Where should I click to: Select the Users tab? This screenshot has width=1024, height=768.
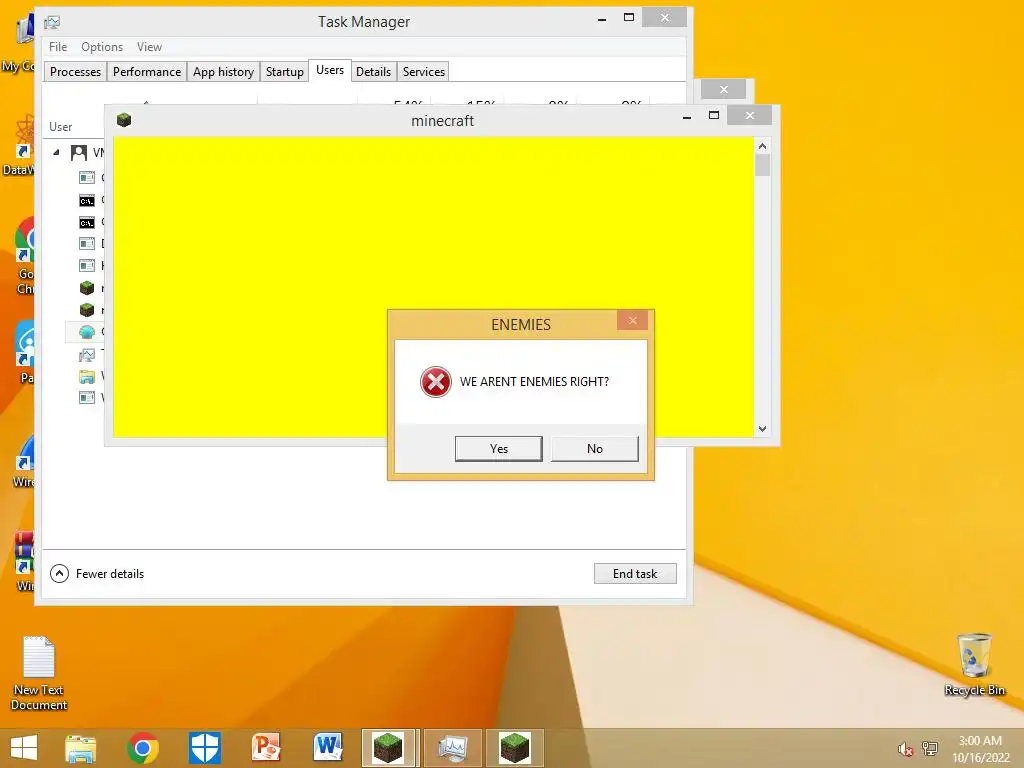(x=330, y=70)
